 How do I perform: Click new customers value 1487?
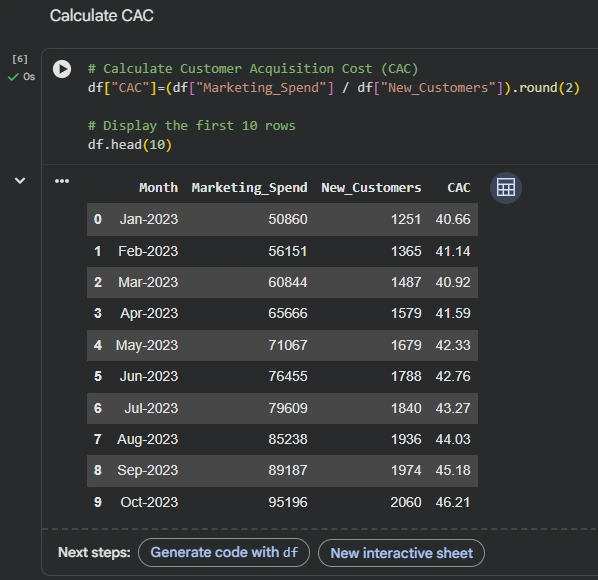tap(406, 282)
